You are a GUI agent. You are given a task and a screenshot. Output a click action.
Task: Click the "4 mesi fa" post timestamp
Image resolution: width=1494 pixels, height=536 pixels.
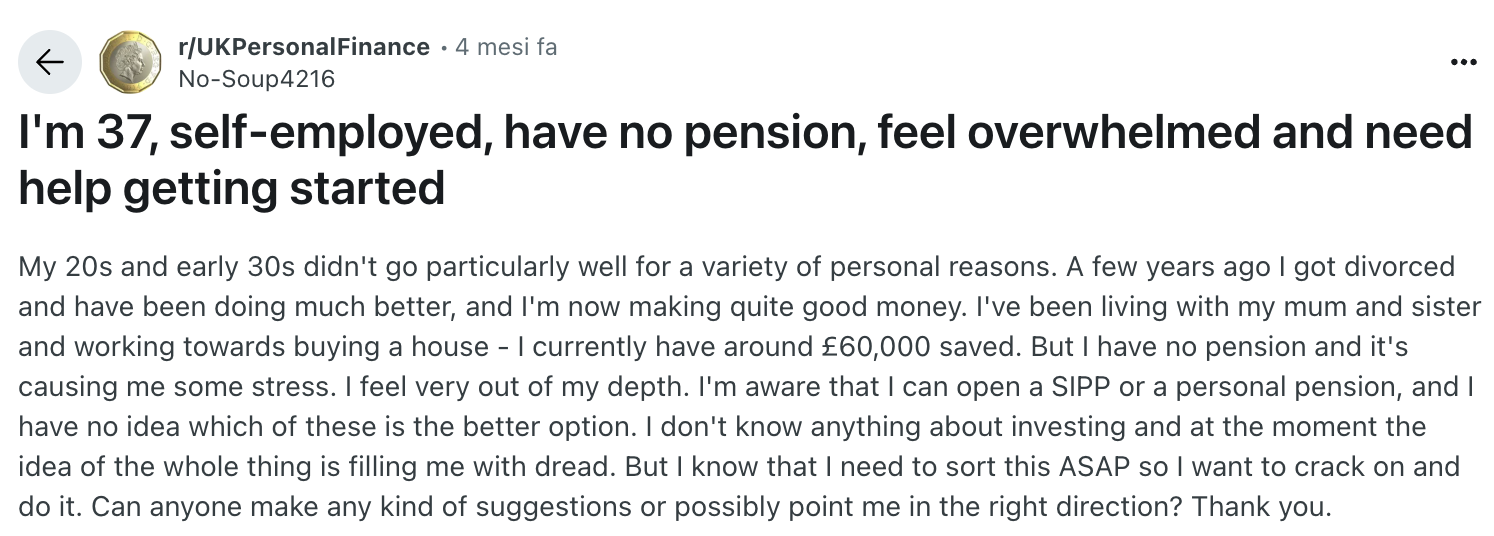coord(506,47)
